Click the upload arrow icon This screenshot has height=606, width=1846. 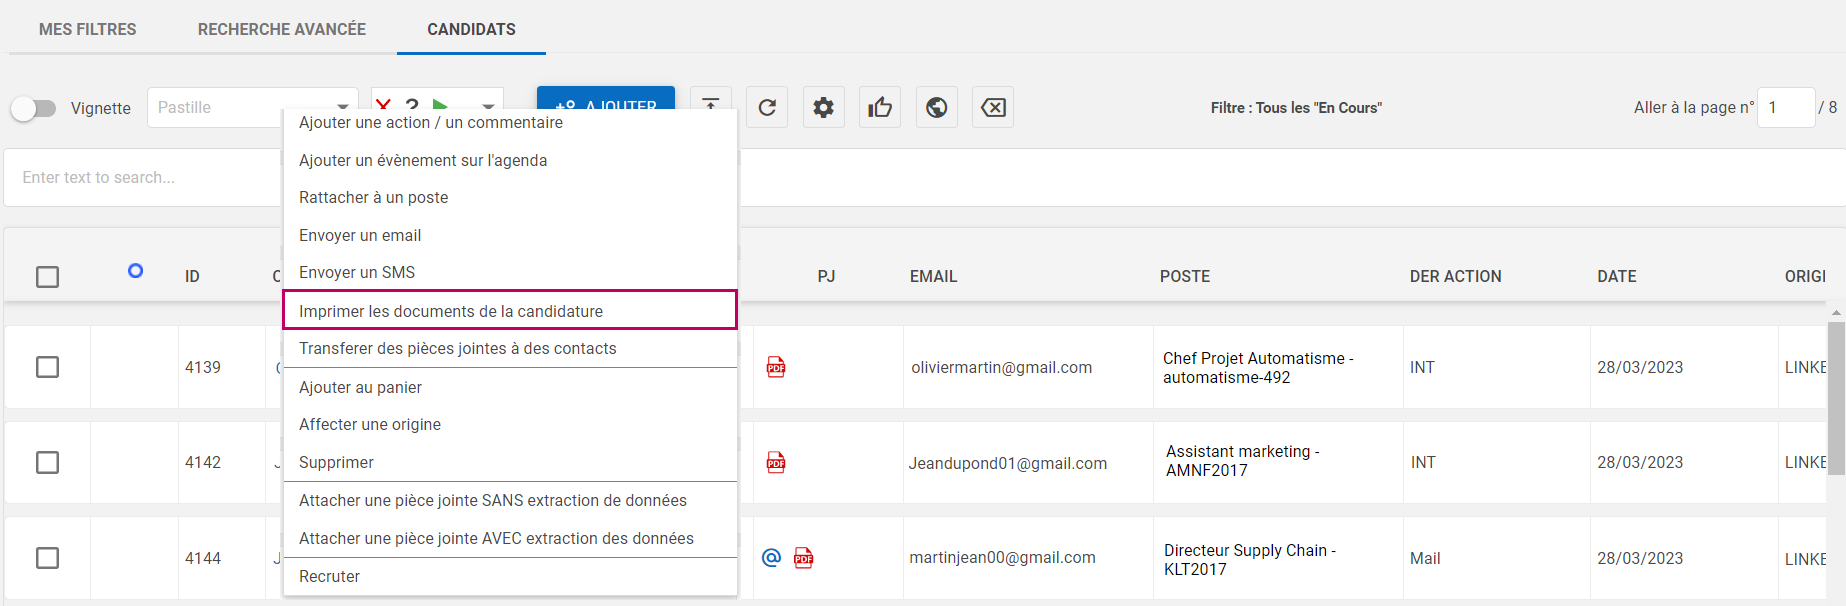[710, 100]
